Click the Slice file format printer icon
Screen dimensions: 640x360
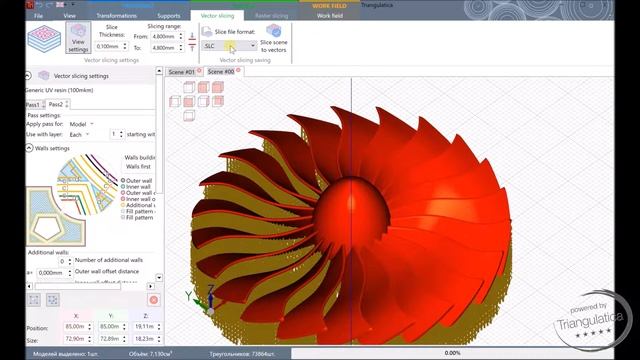coord(207,32)
